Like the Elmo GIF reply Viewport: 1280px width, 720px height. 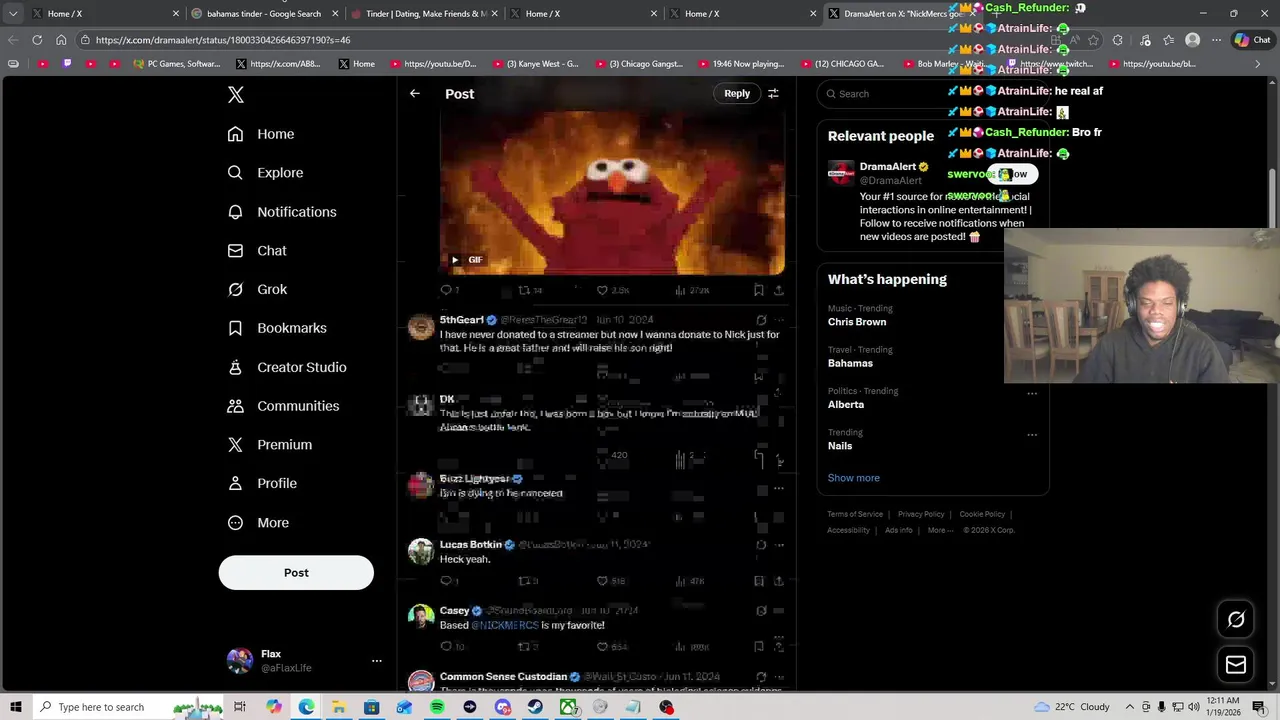tap(602, 291)
